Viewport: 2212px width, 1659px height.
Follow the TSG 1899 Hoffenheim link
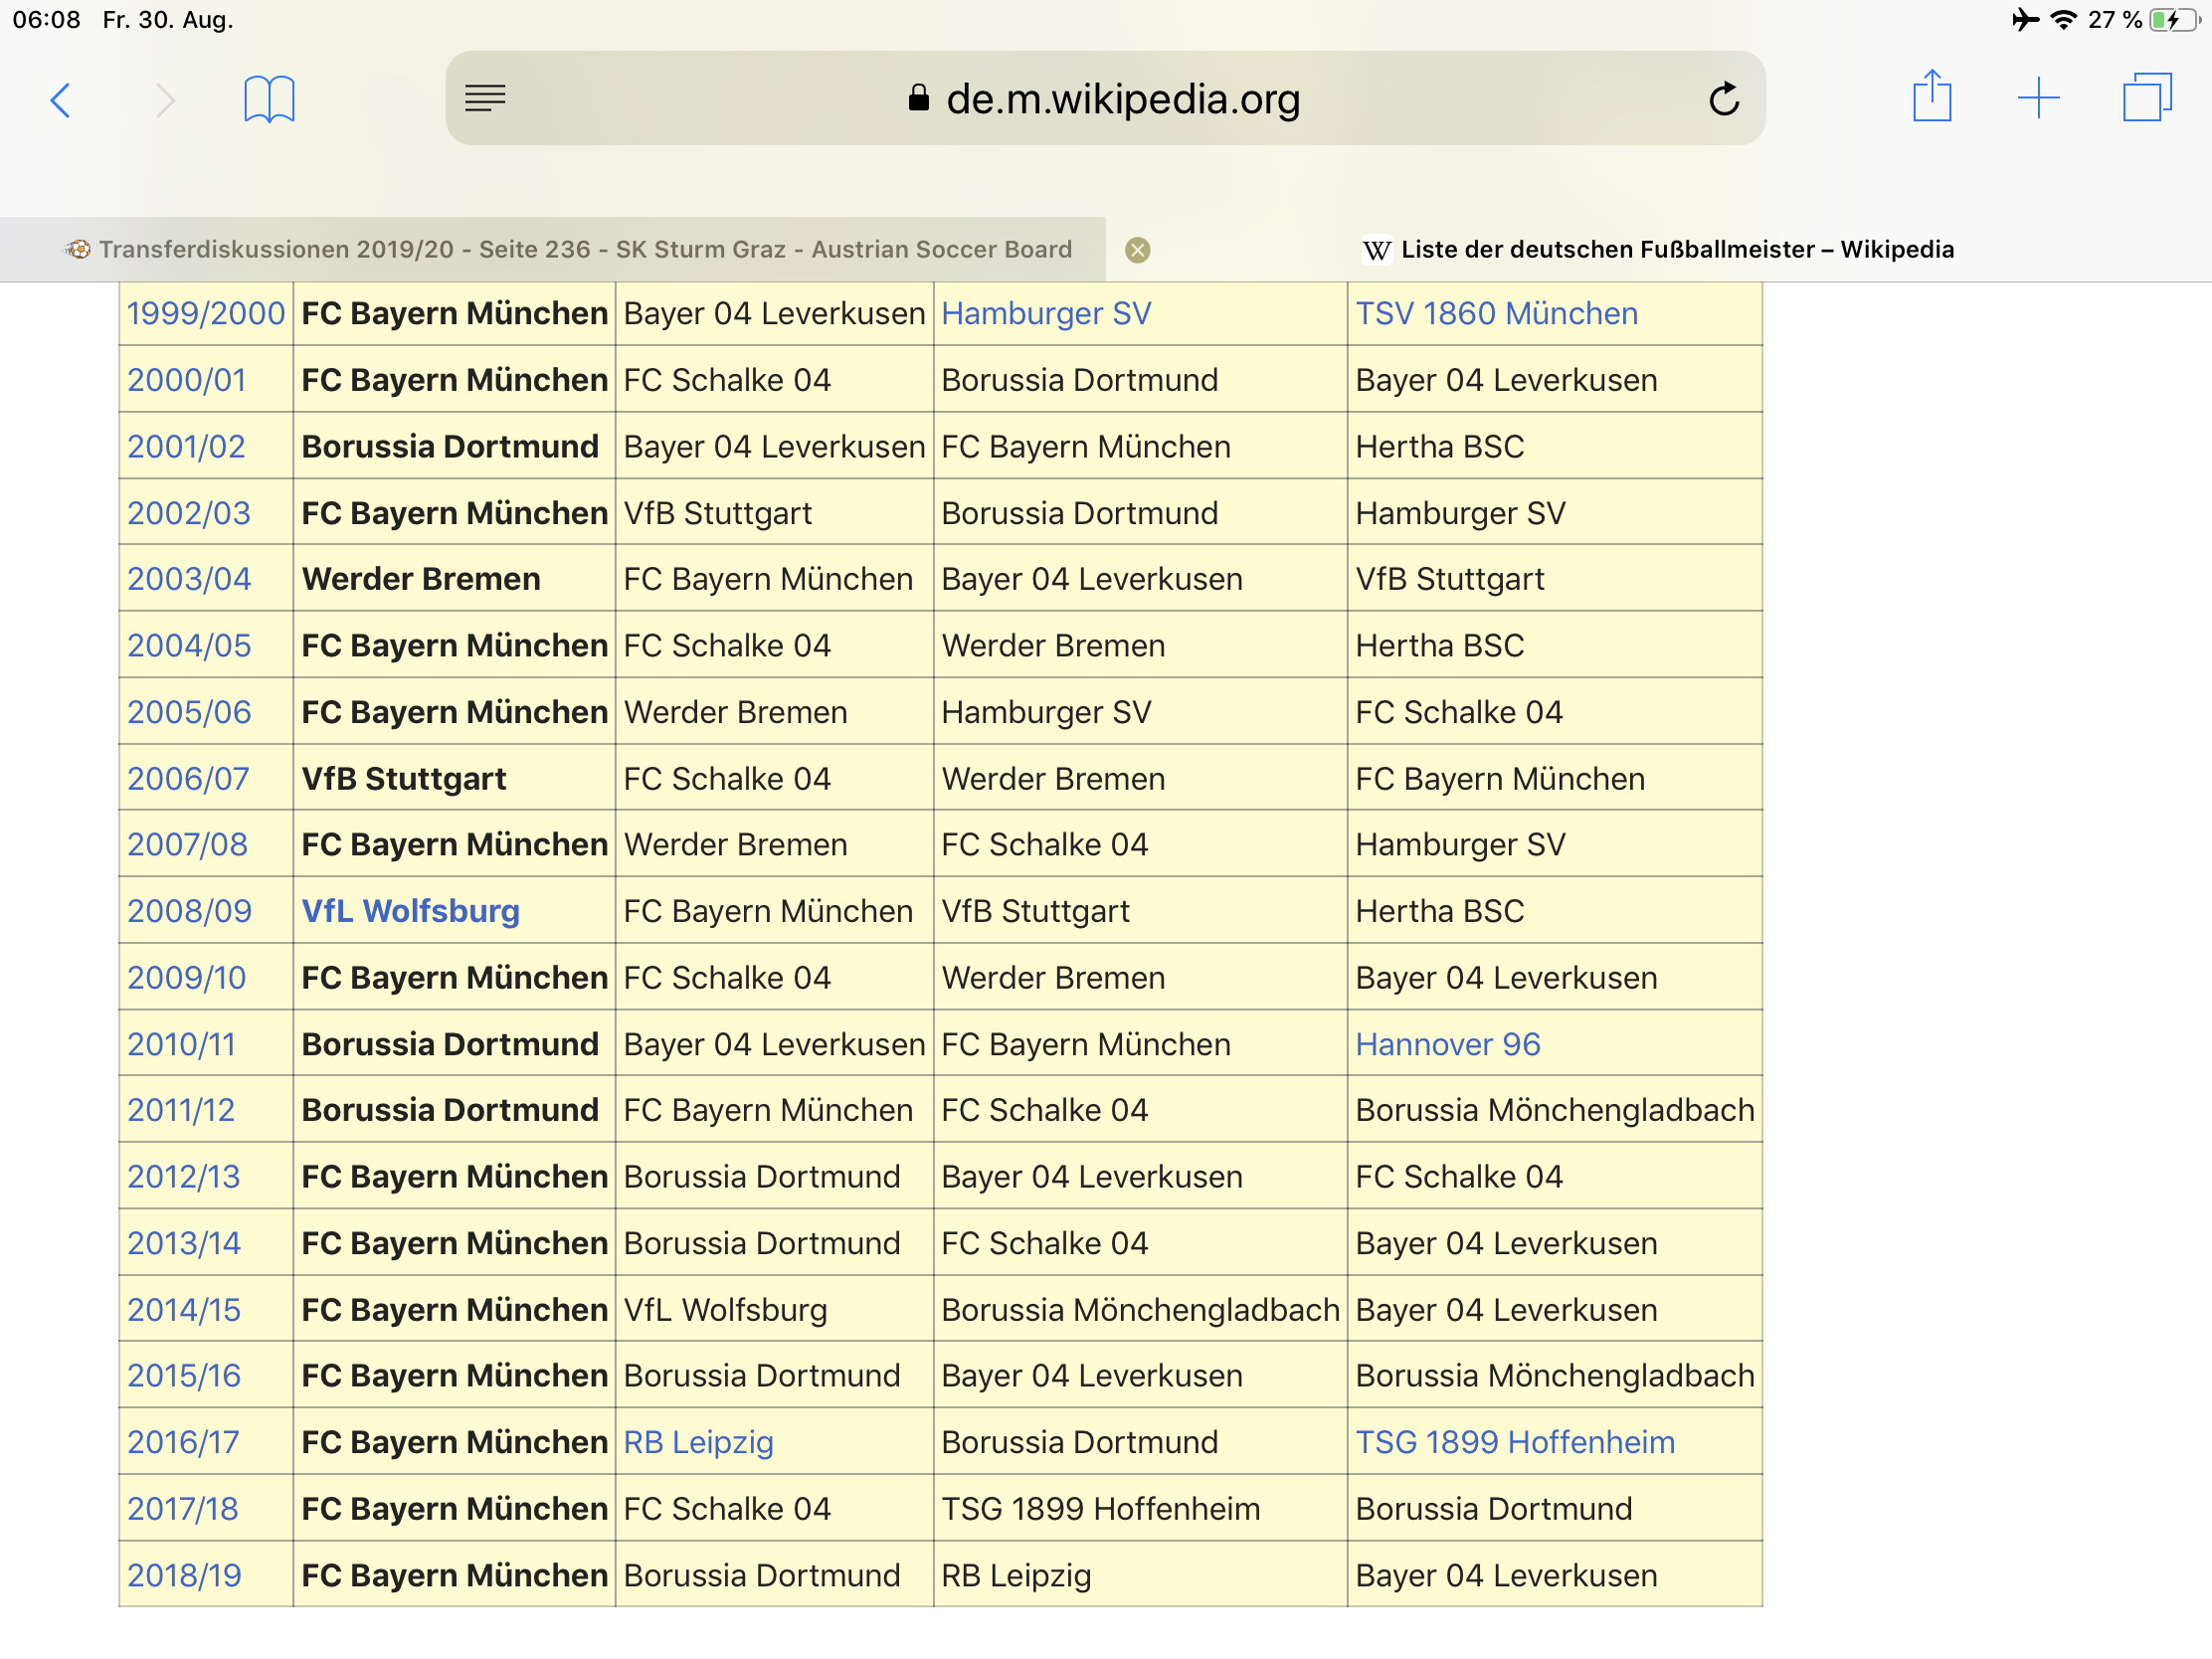(1514, 1442)
